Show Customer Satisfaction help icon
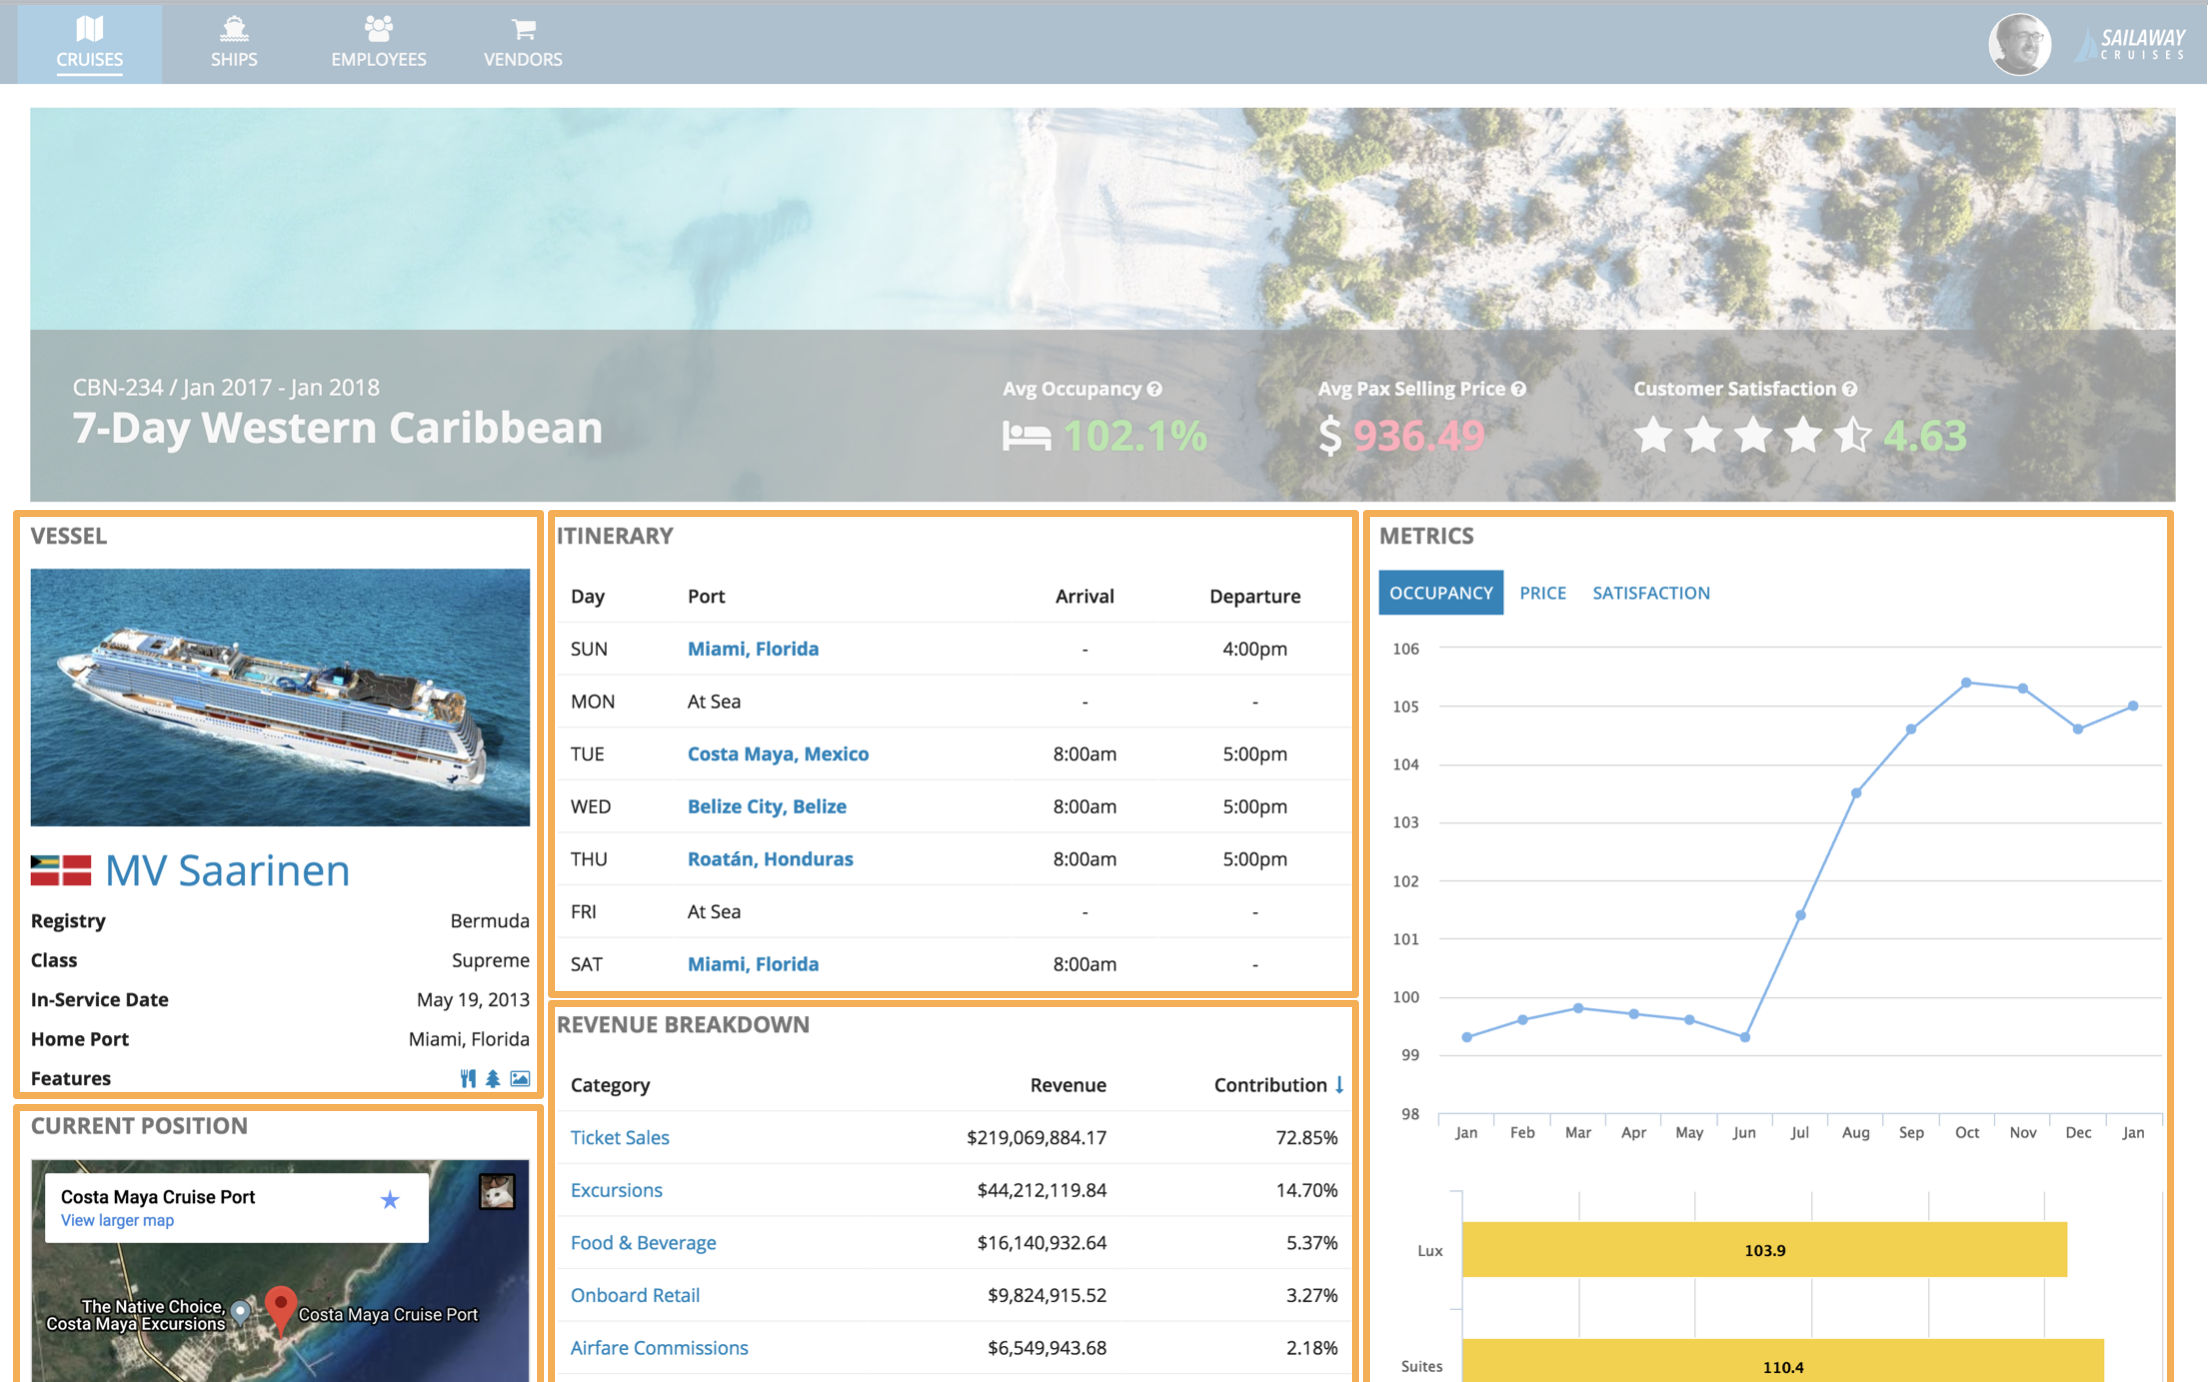The width and height of the screenshot is (2208, 1382). [x=1850, y=389]
